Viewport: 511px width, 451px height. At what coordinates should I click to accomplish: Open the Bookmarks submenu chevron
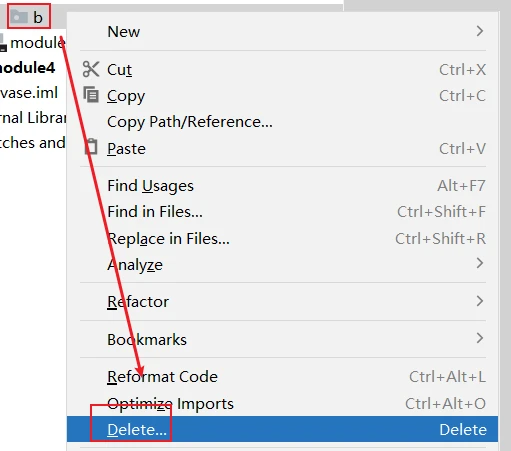tap(480, 338)
